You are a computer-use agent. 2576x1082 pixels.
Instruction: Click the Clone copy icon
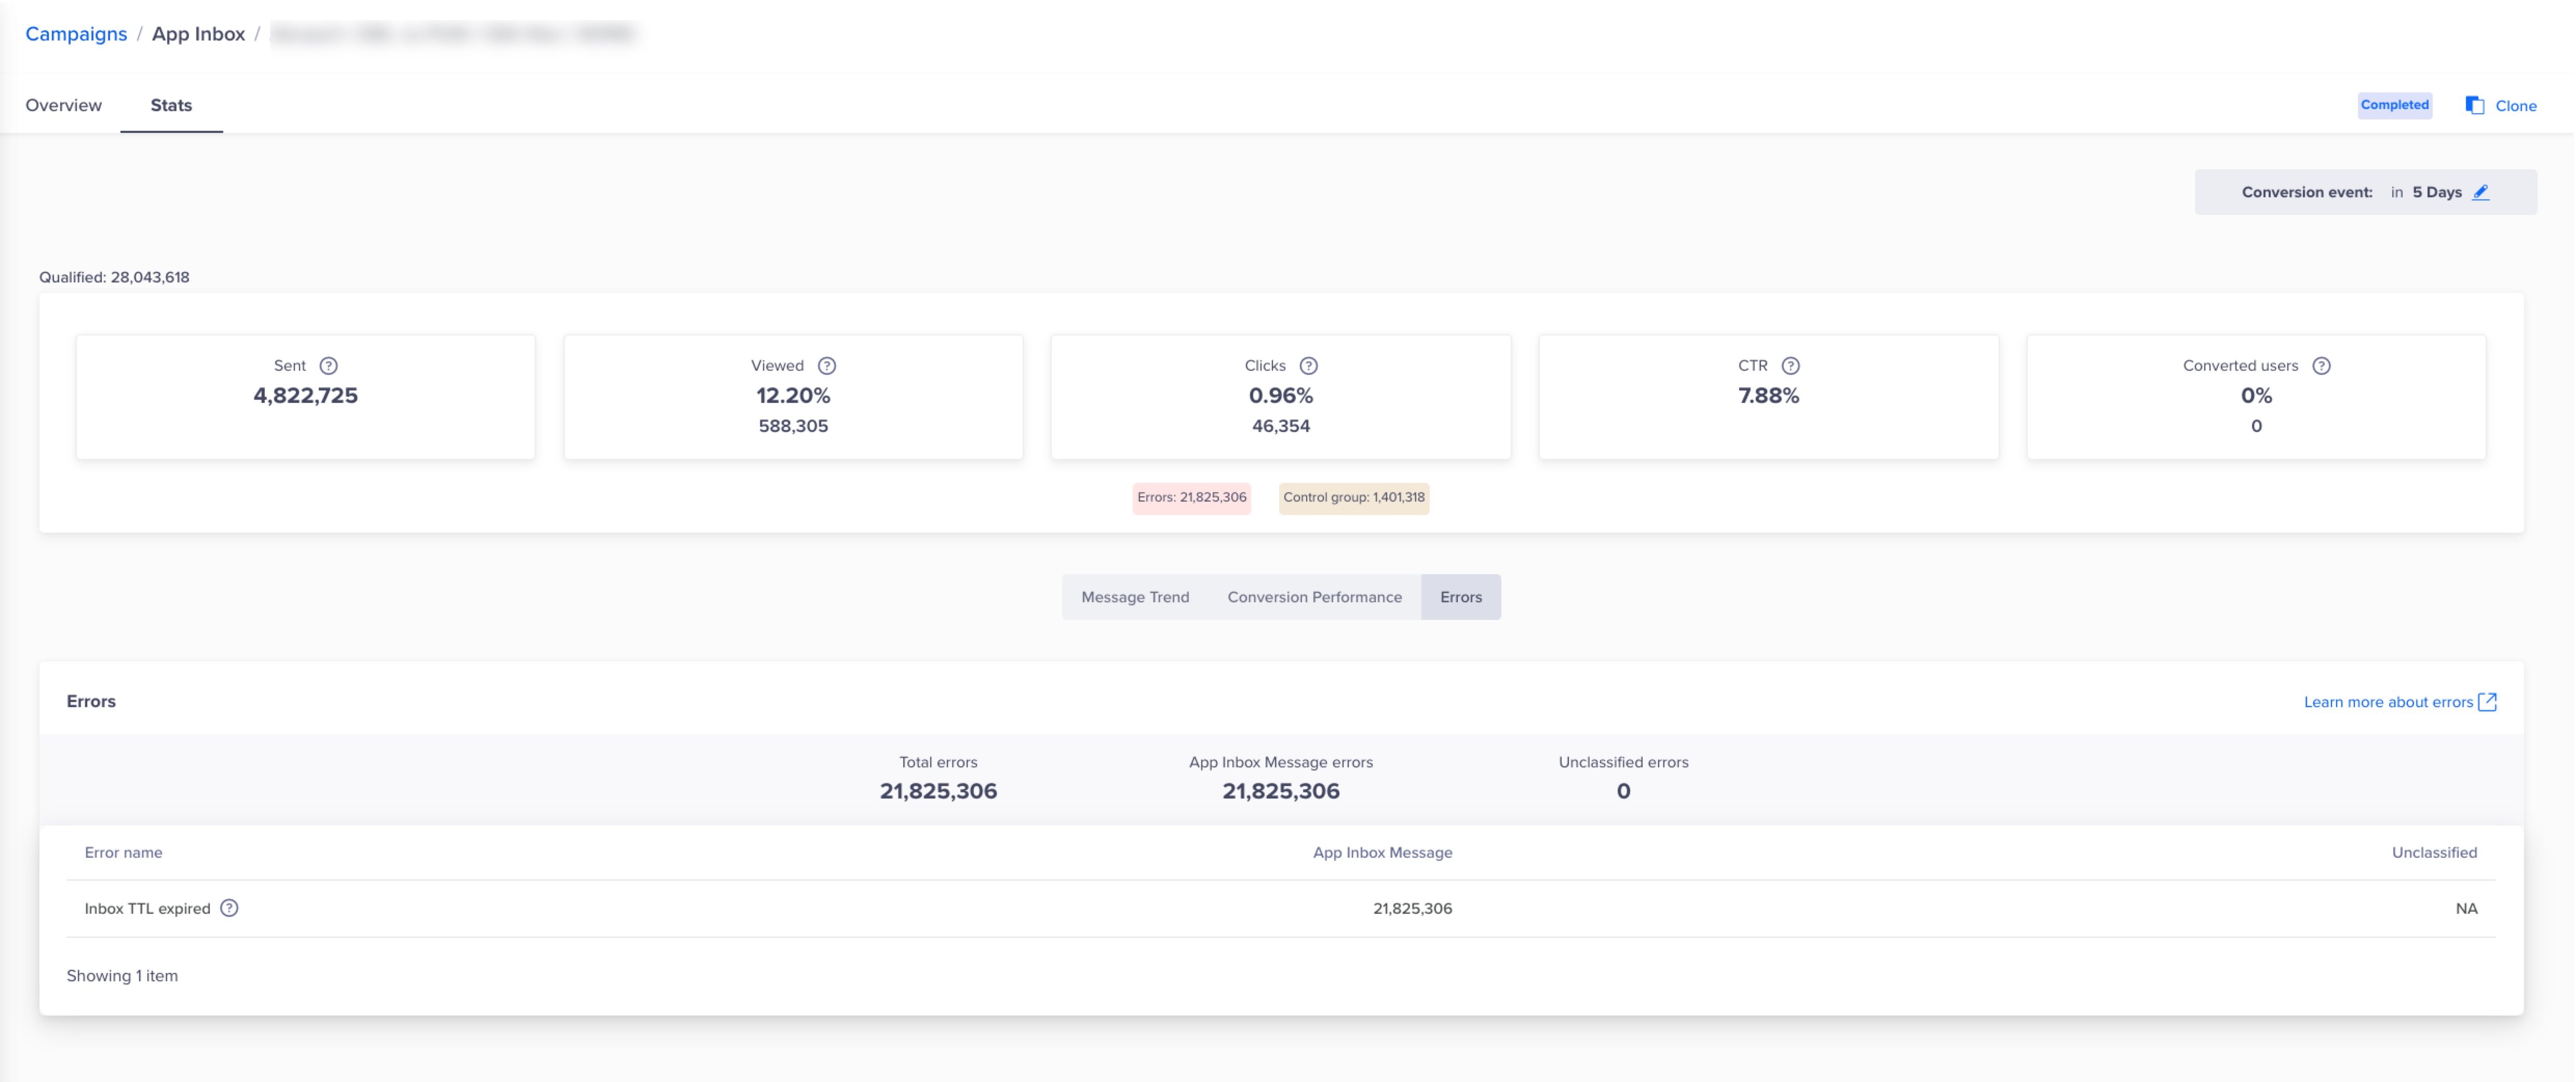pos(2475,105)
